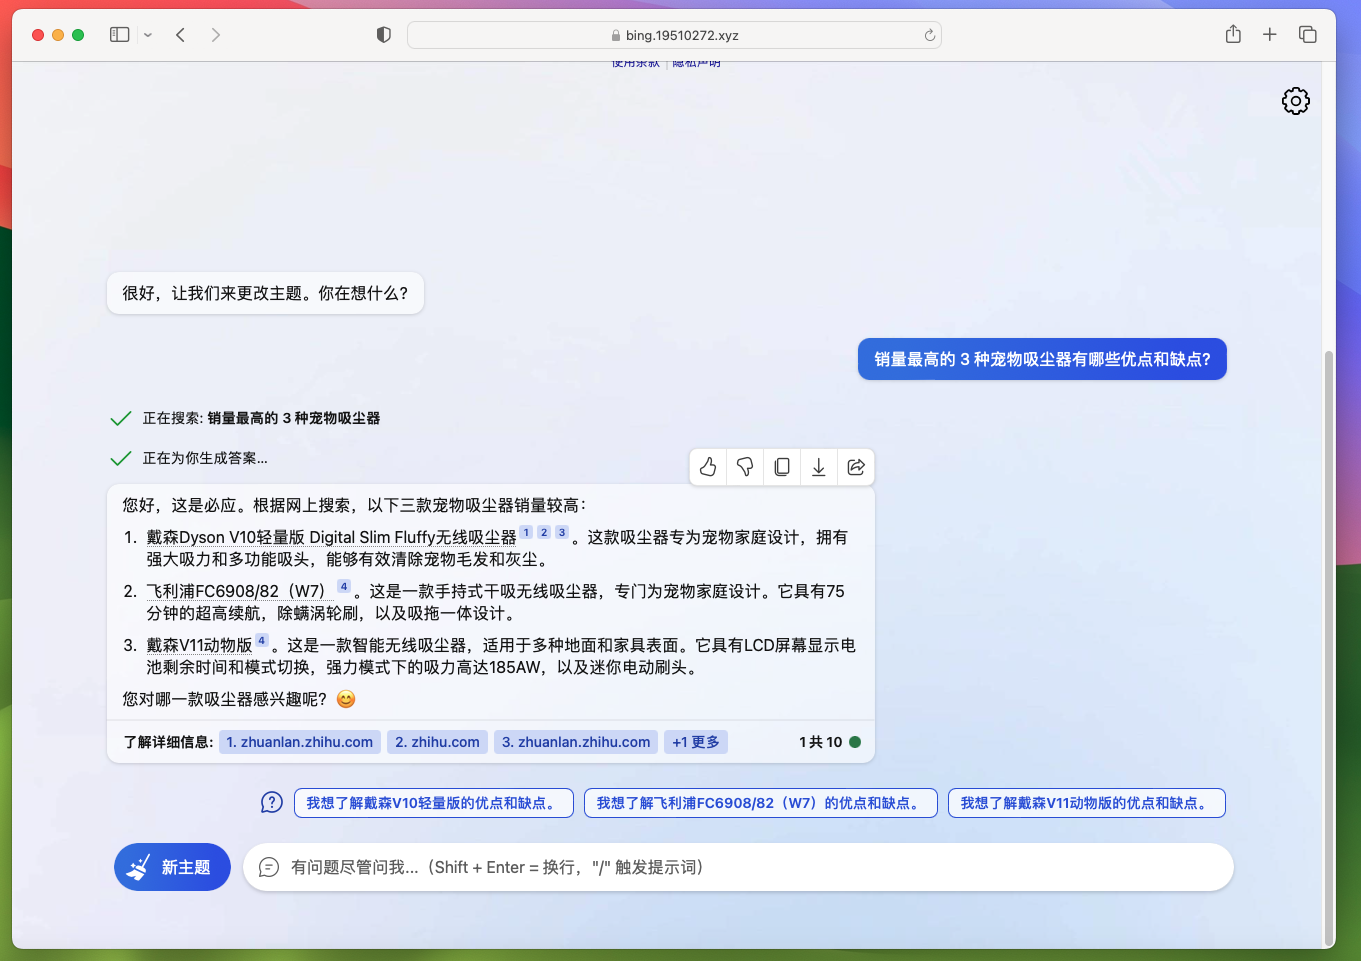Open Safari share menu
The image size is (1361, 961).
pyautogui.click(x=1233, y=34)
